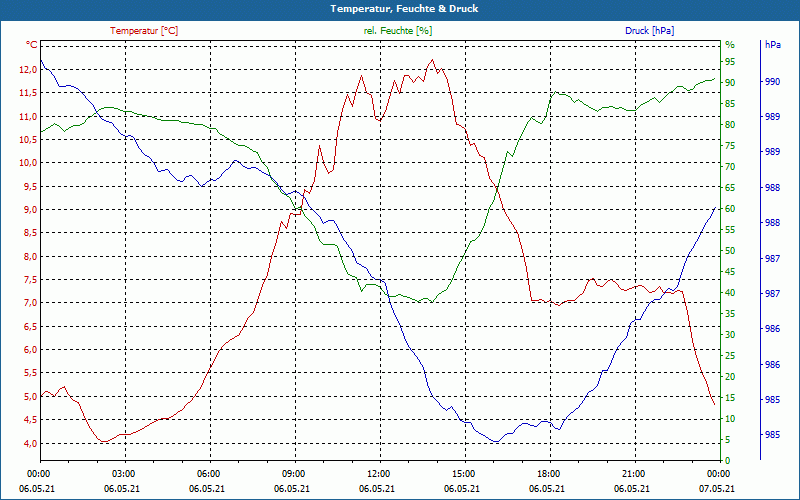Click the green '75' humidity axis value
The width and height of the screenshot is (800, 500).
click(730, 146)
